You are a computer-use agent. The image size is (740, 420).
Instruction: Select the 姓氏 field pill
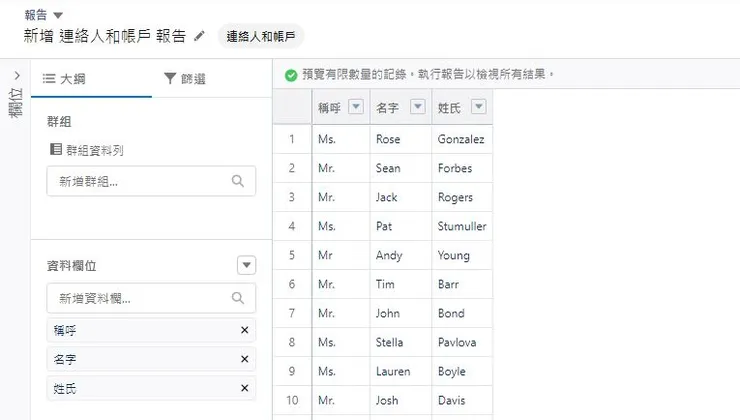[151, 388]
